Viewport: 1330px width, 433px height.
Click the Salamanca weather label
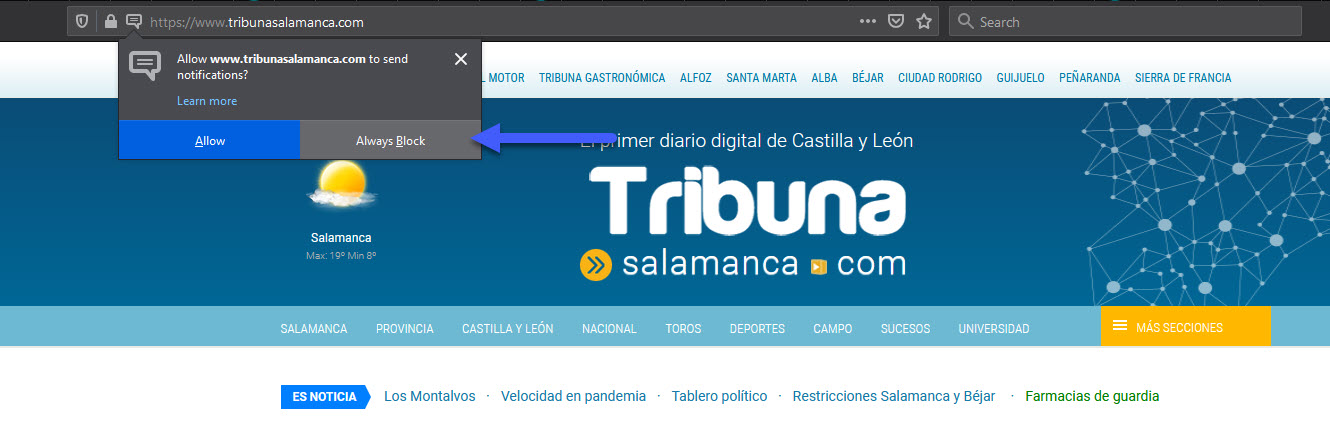click(x=341, y=238)
